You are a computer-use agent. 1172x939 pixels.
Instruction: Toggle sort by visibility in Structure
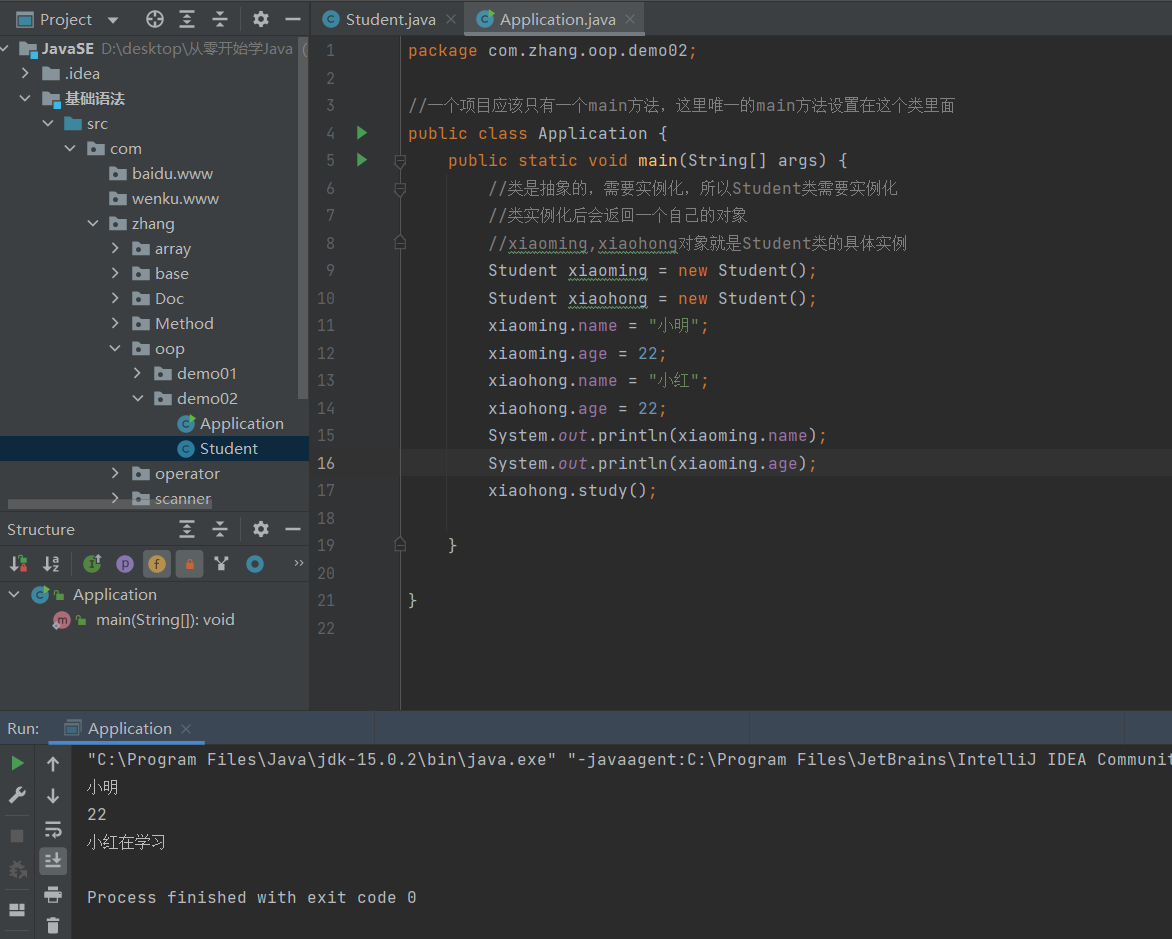click(x=19, y=564)
